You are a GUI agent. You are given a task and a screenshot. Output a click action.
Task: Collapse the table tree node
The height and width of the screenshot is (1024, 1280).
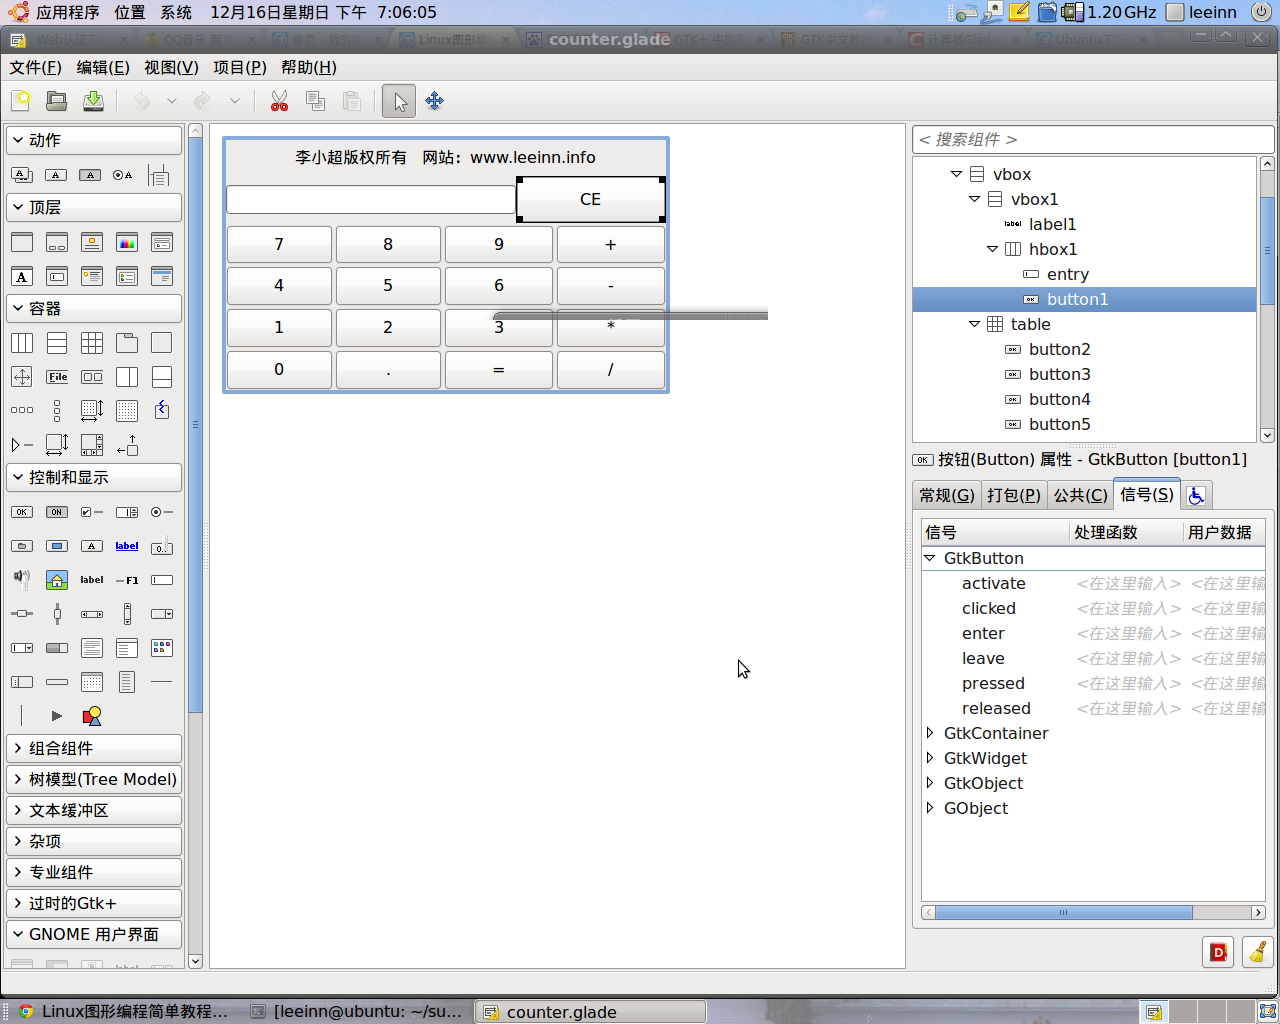pyautogui.click(x=974, y=324)
